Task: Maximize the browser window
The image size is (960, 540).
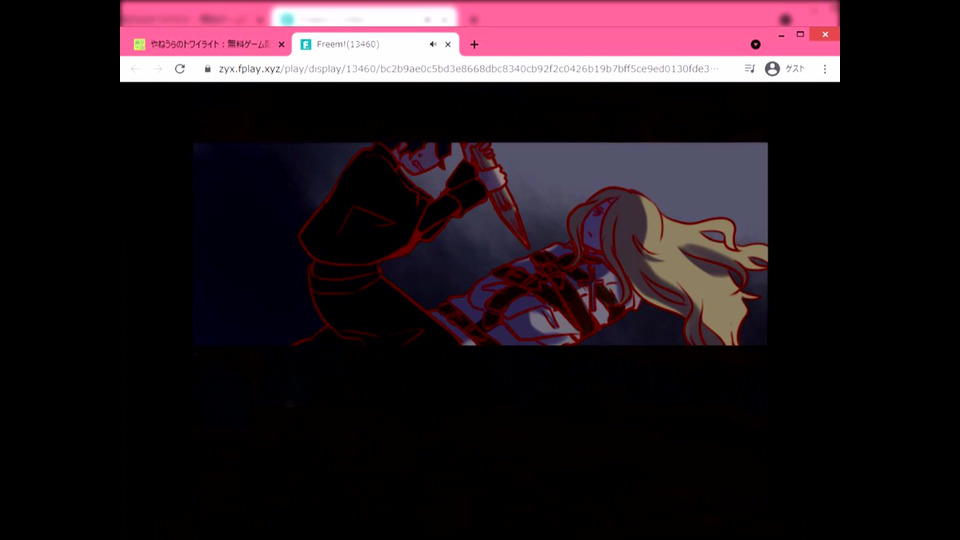Action: [x=800, y=35]
